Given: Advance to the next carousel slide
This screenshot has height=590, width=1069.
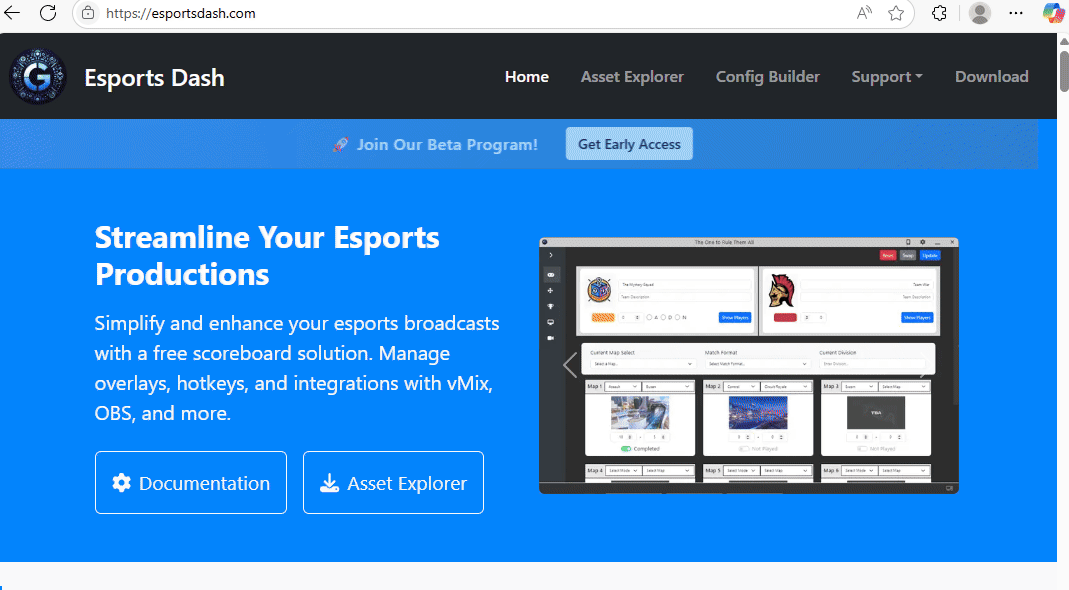Looking at the screenshot, I should coord(927,366).
